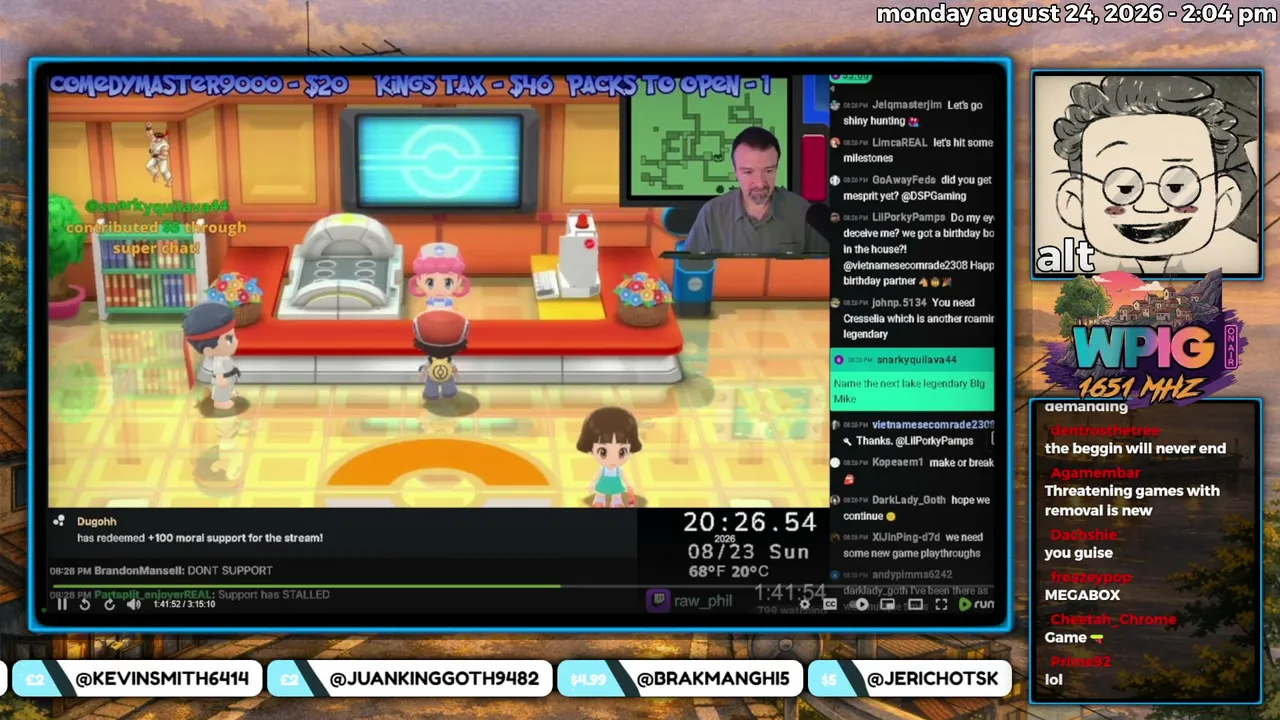This screenshot has width=1280, height=720.
Task: Click the skip-forward circular-arrow icon
Action: point(109,603)
